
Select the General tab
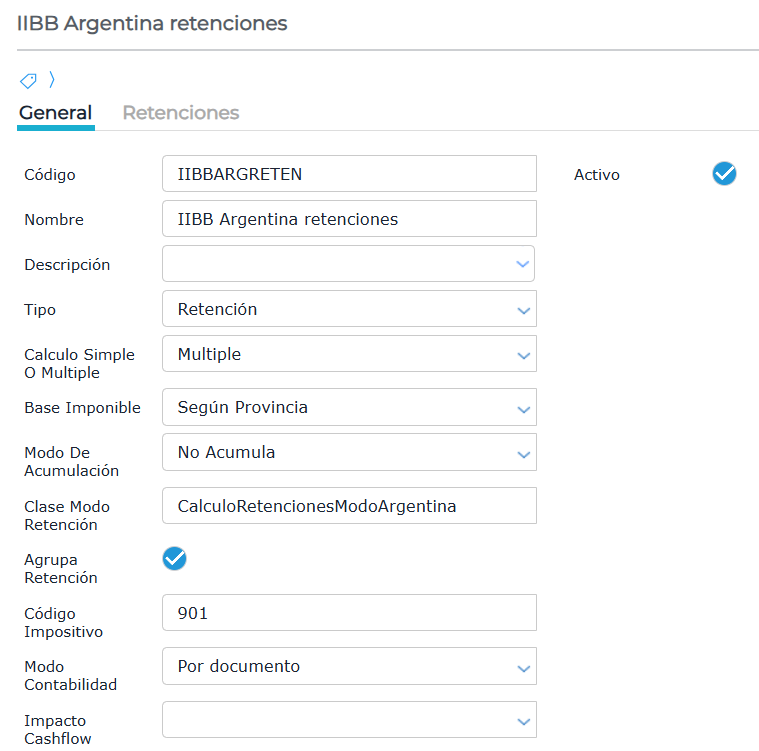tap(56, 113)
